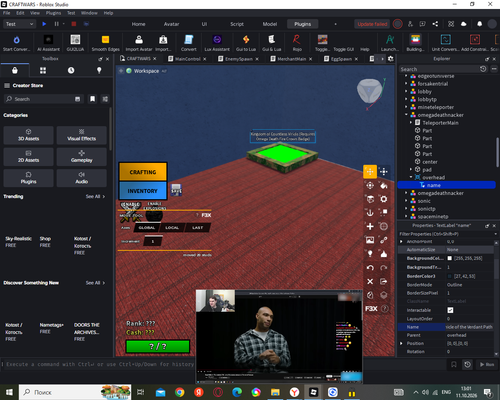Expand the lobby model node
Viewport: 500px width, 400px height.
(x=406, y=91)
